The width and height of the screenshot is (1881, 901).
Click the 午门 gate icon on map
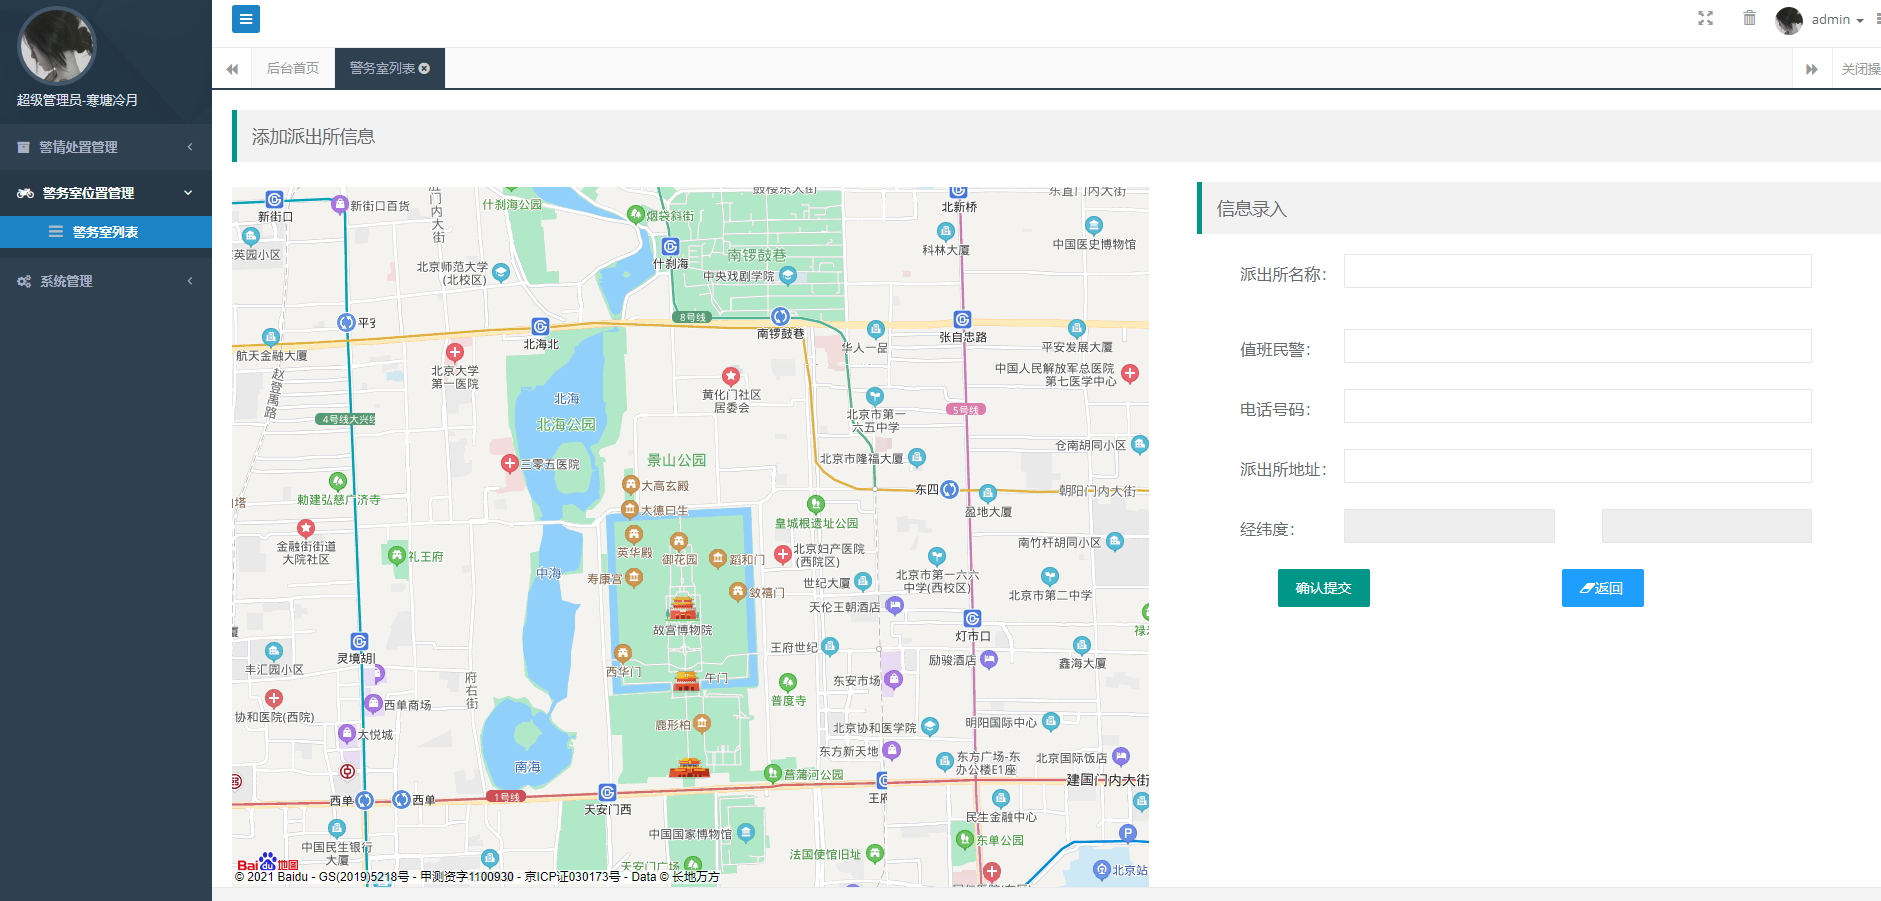[x=686, y=680]
